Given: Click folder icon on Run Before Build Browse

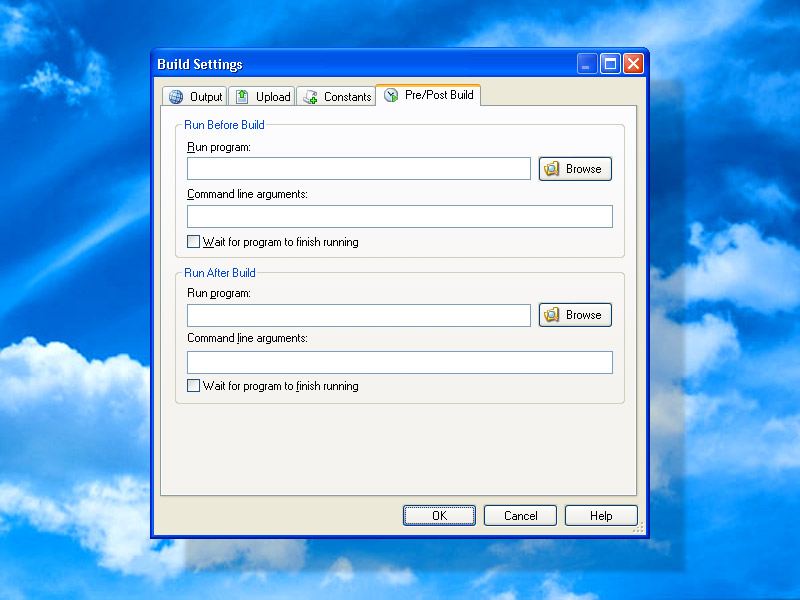Looking at the screenshot, I should (x=552, y=169).
